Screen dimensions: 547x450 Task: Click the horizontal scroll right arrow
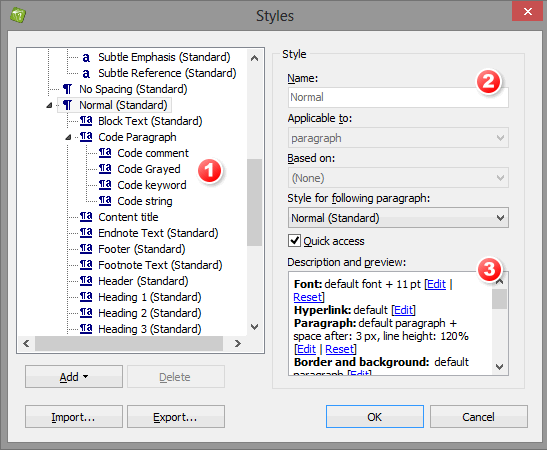[x=238, y=344]
